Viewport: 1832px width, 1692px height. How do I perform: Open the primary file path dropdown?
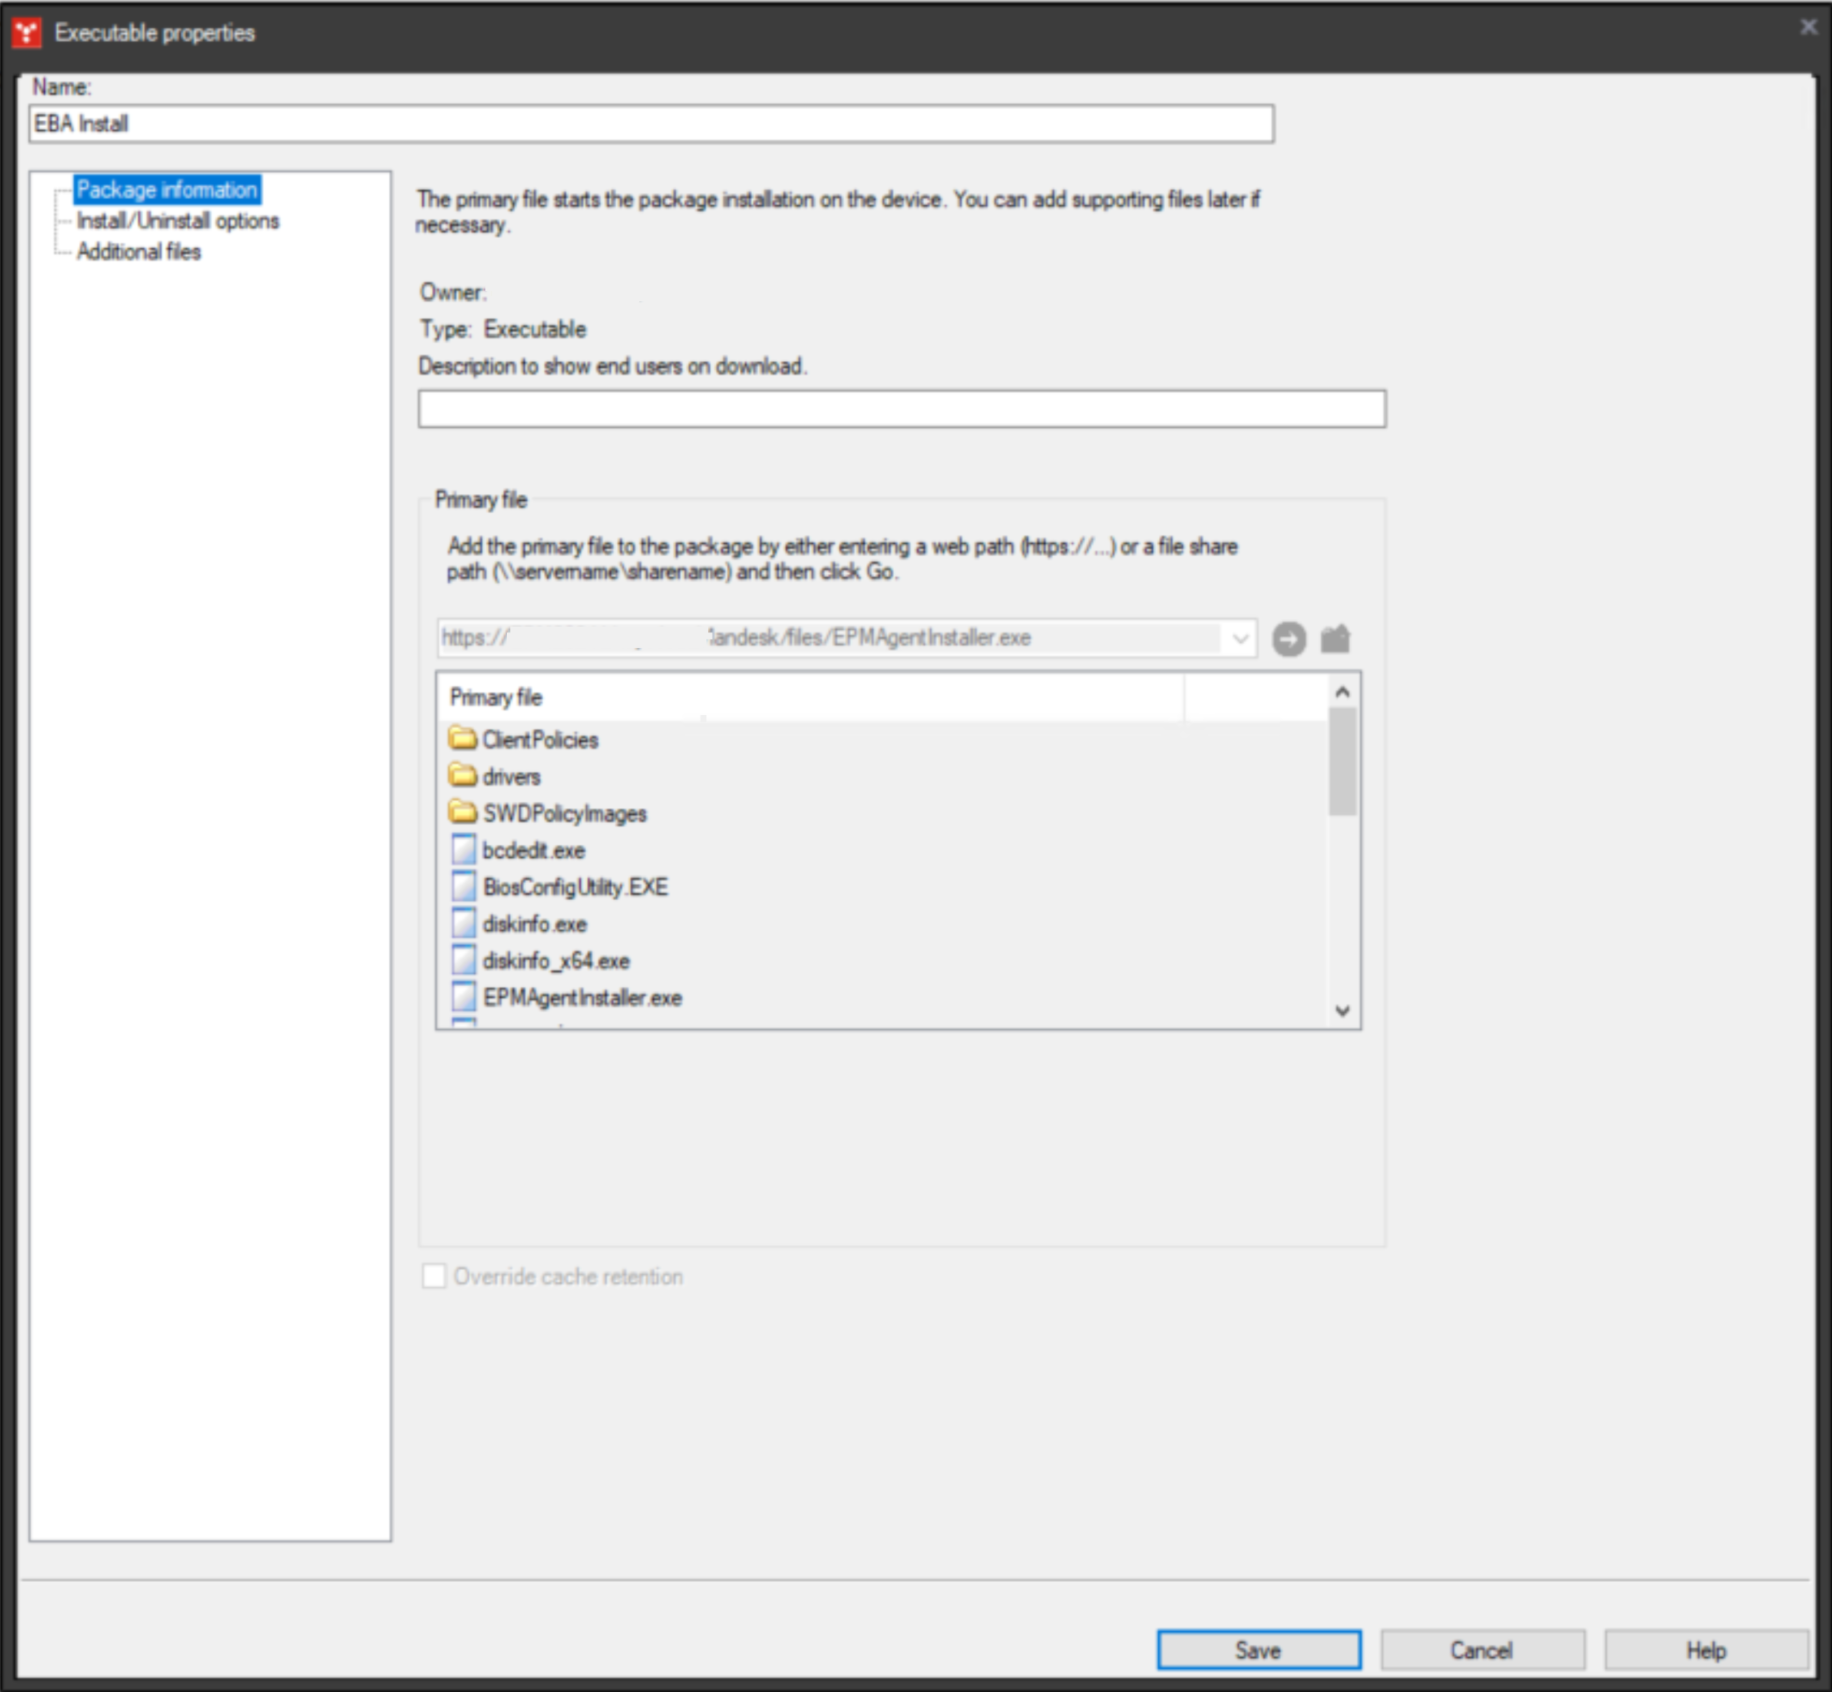click(1238, 640)
